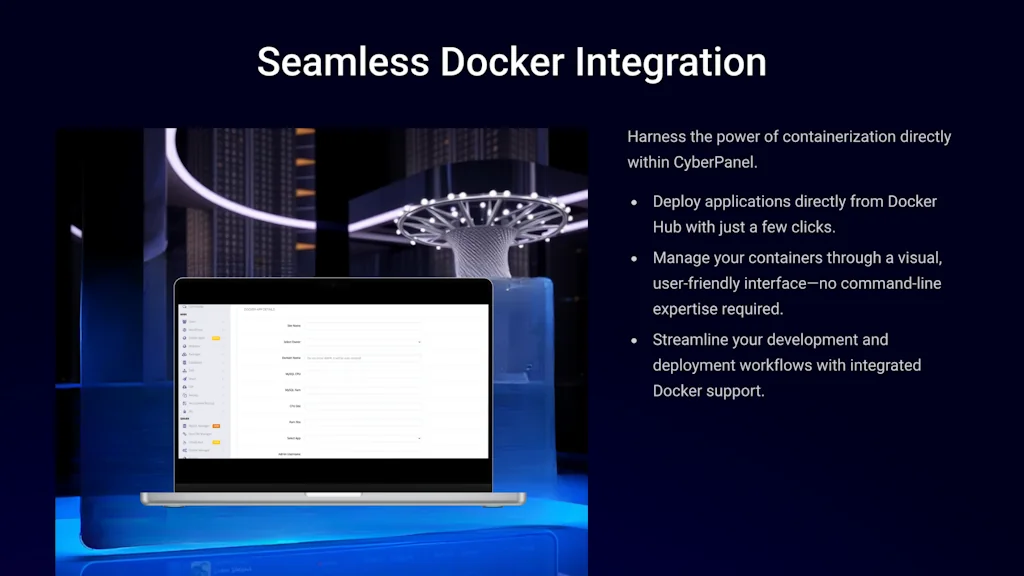This screenshot has height=576, width=1024.
Task: Open the Incremental Backup sidebar icon
Action: tap(184, 403)
